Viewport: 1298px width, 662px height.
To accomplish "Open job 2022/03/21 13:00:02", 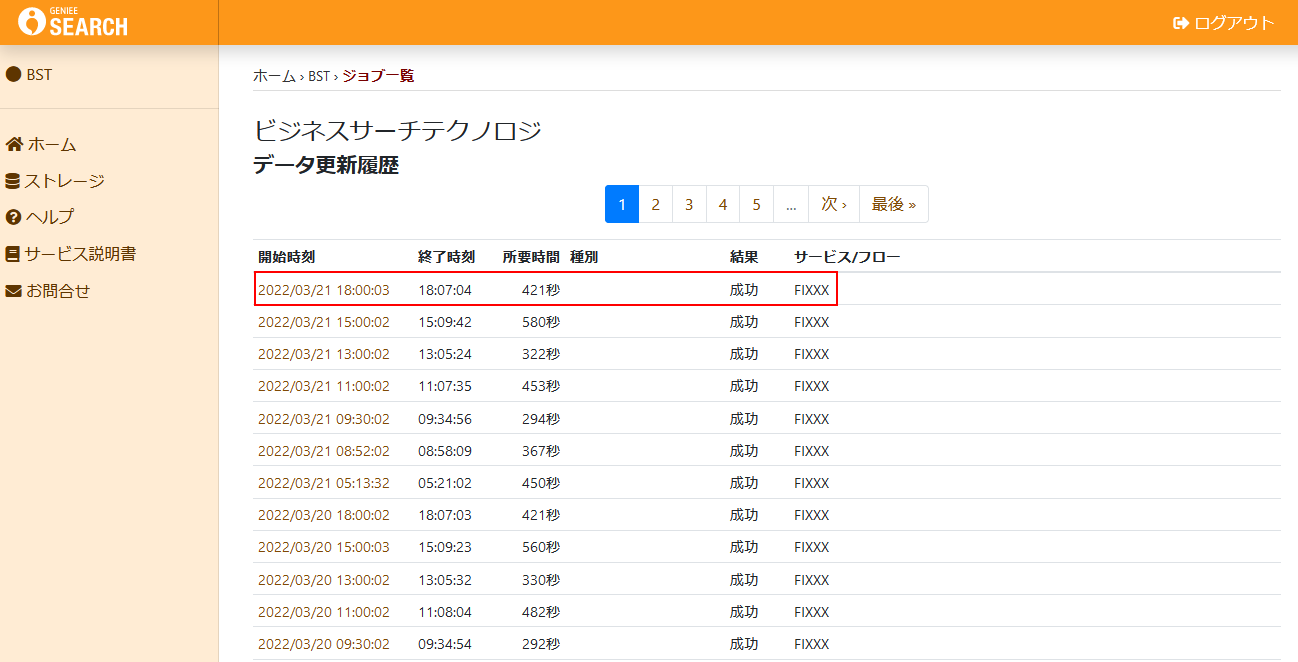I will [324, 354].
